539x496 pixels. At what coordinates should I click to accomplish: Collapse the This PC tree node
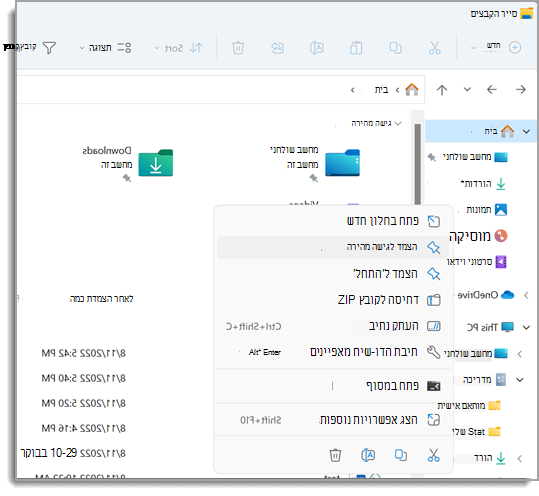point(526,327)
